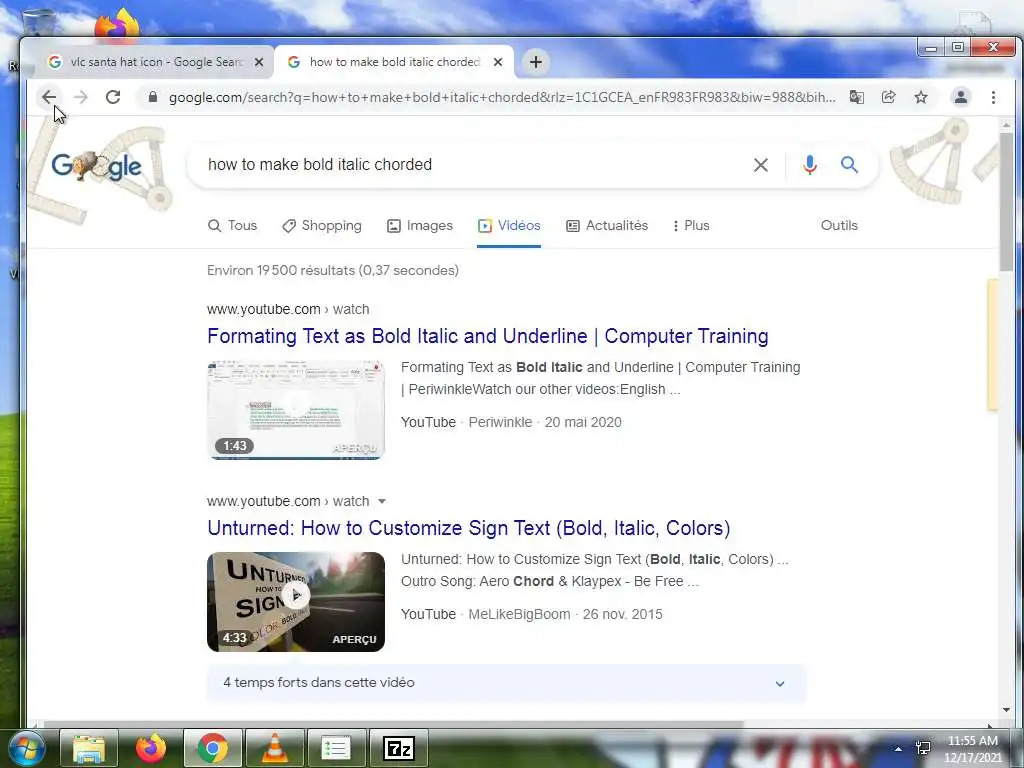Open Chrome three-dot menu
The height and width of the screenshot is (768, 1024).
click(x=993, y=97)
